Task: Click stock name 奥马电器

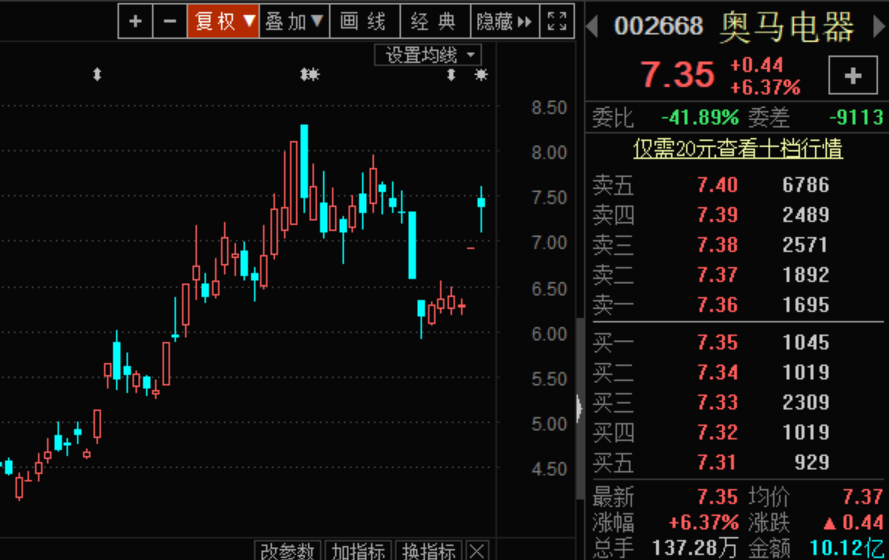Action: pos(786,27)
